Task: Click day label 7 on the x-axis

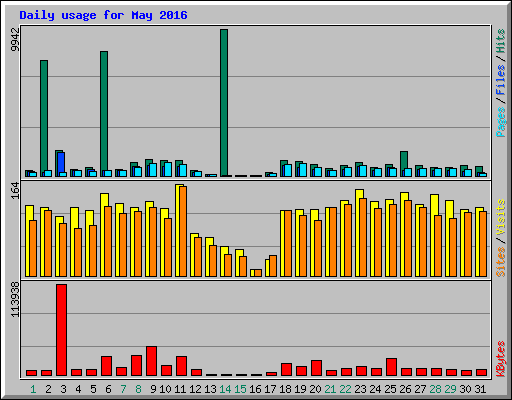Action: [x=123, y=389]
